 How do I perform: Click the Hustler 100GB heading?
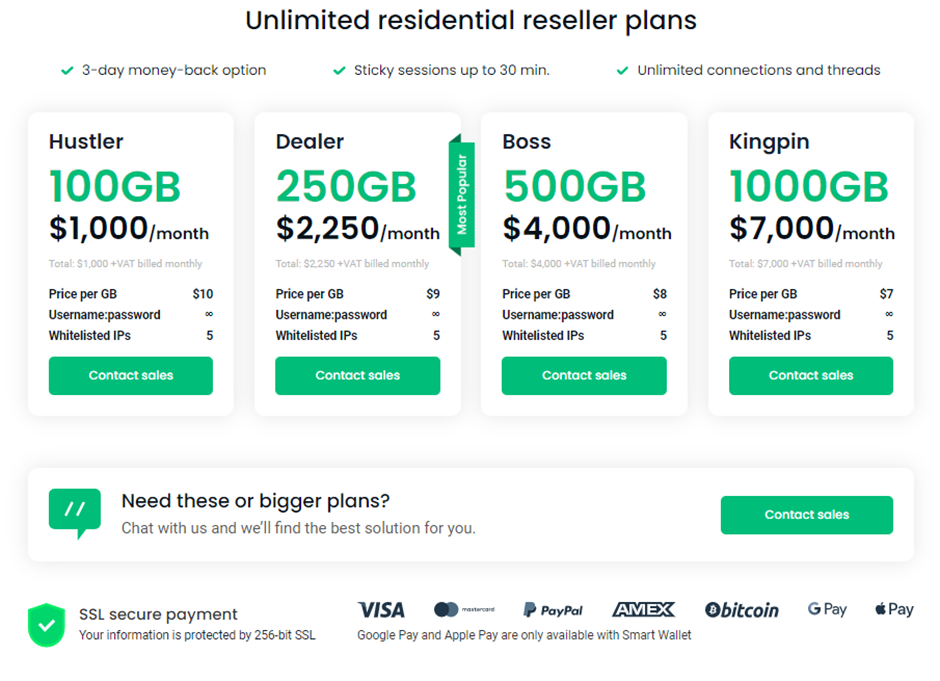point(115,187)
